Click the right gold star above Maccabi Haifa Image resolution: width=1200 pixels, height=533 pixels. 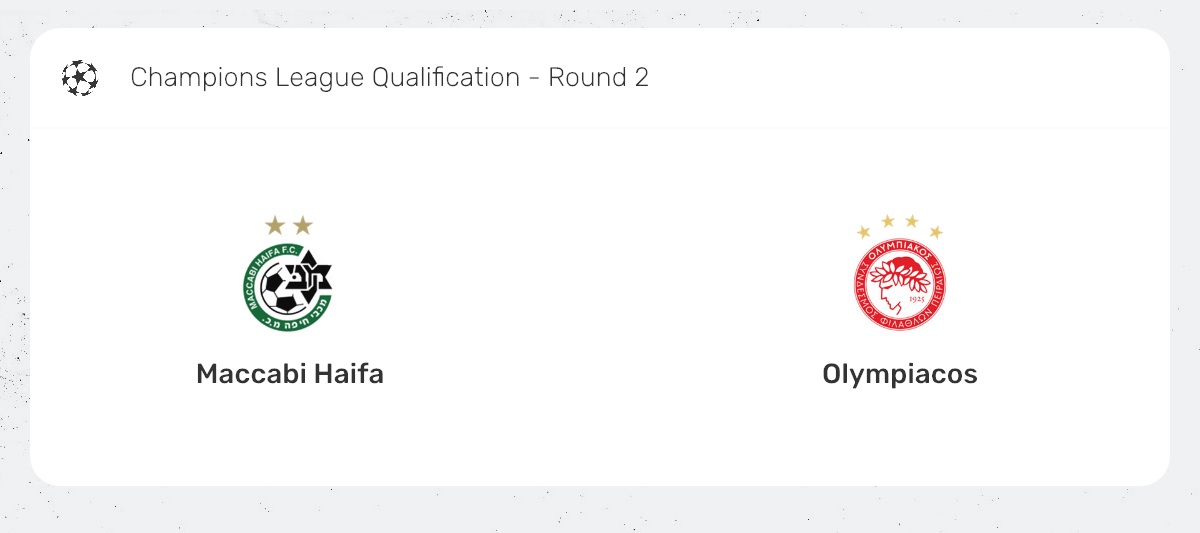click(x=302, y=226)
